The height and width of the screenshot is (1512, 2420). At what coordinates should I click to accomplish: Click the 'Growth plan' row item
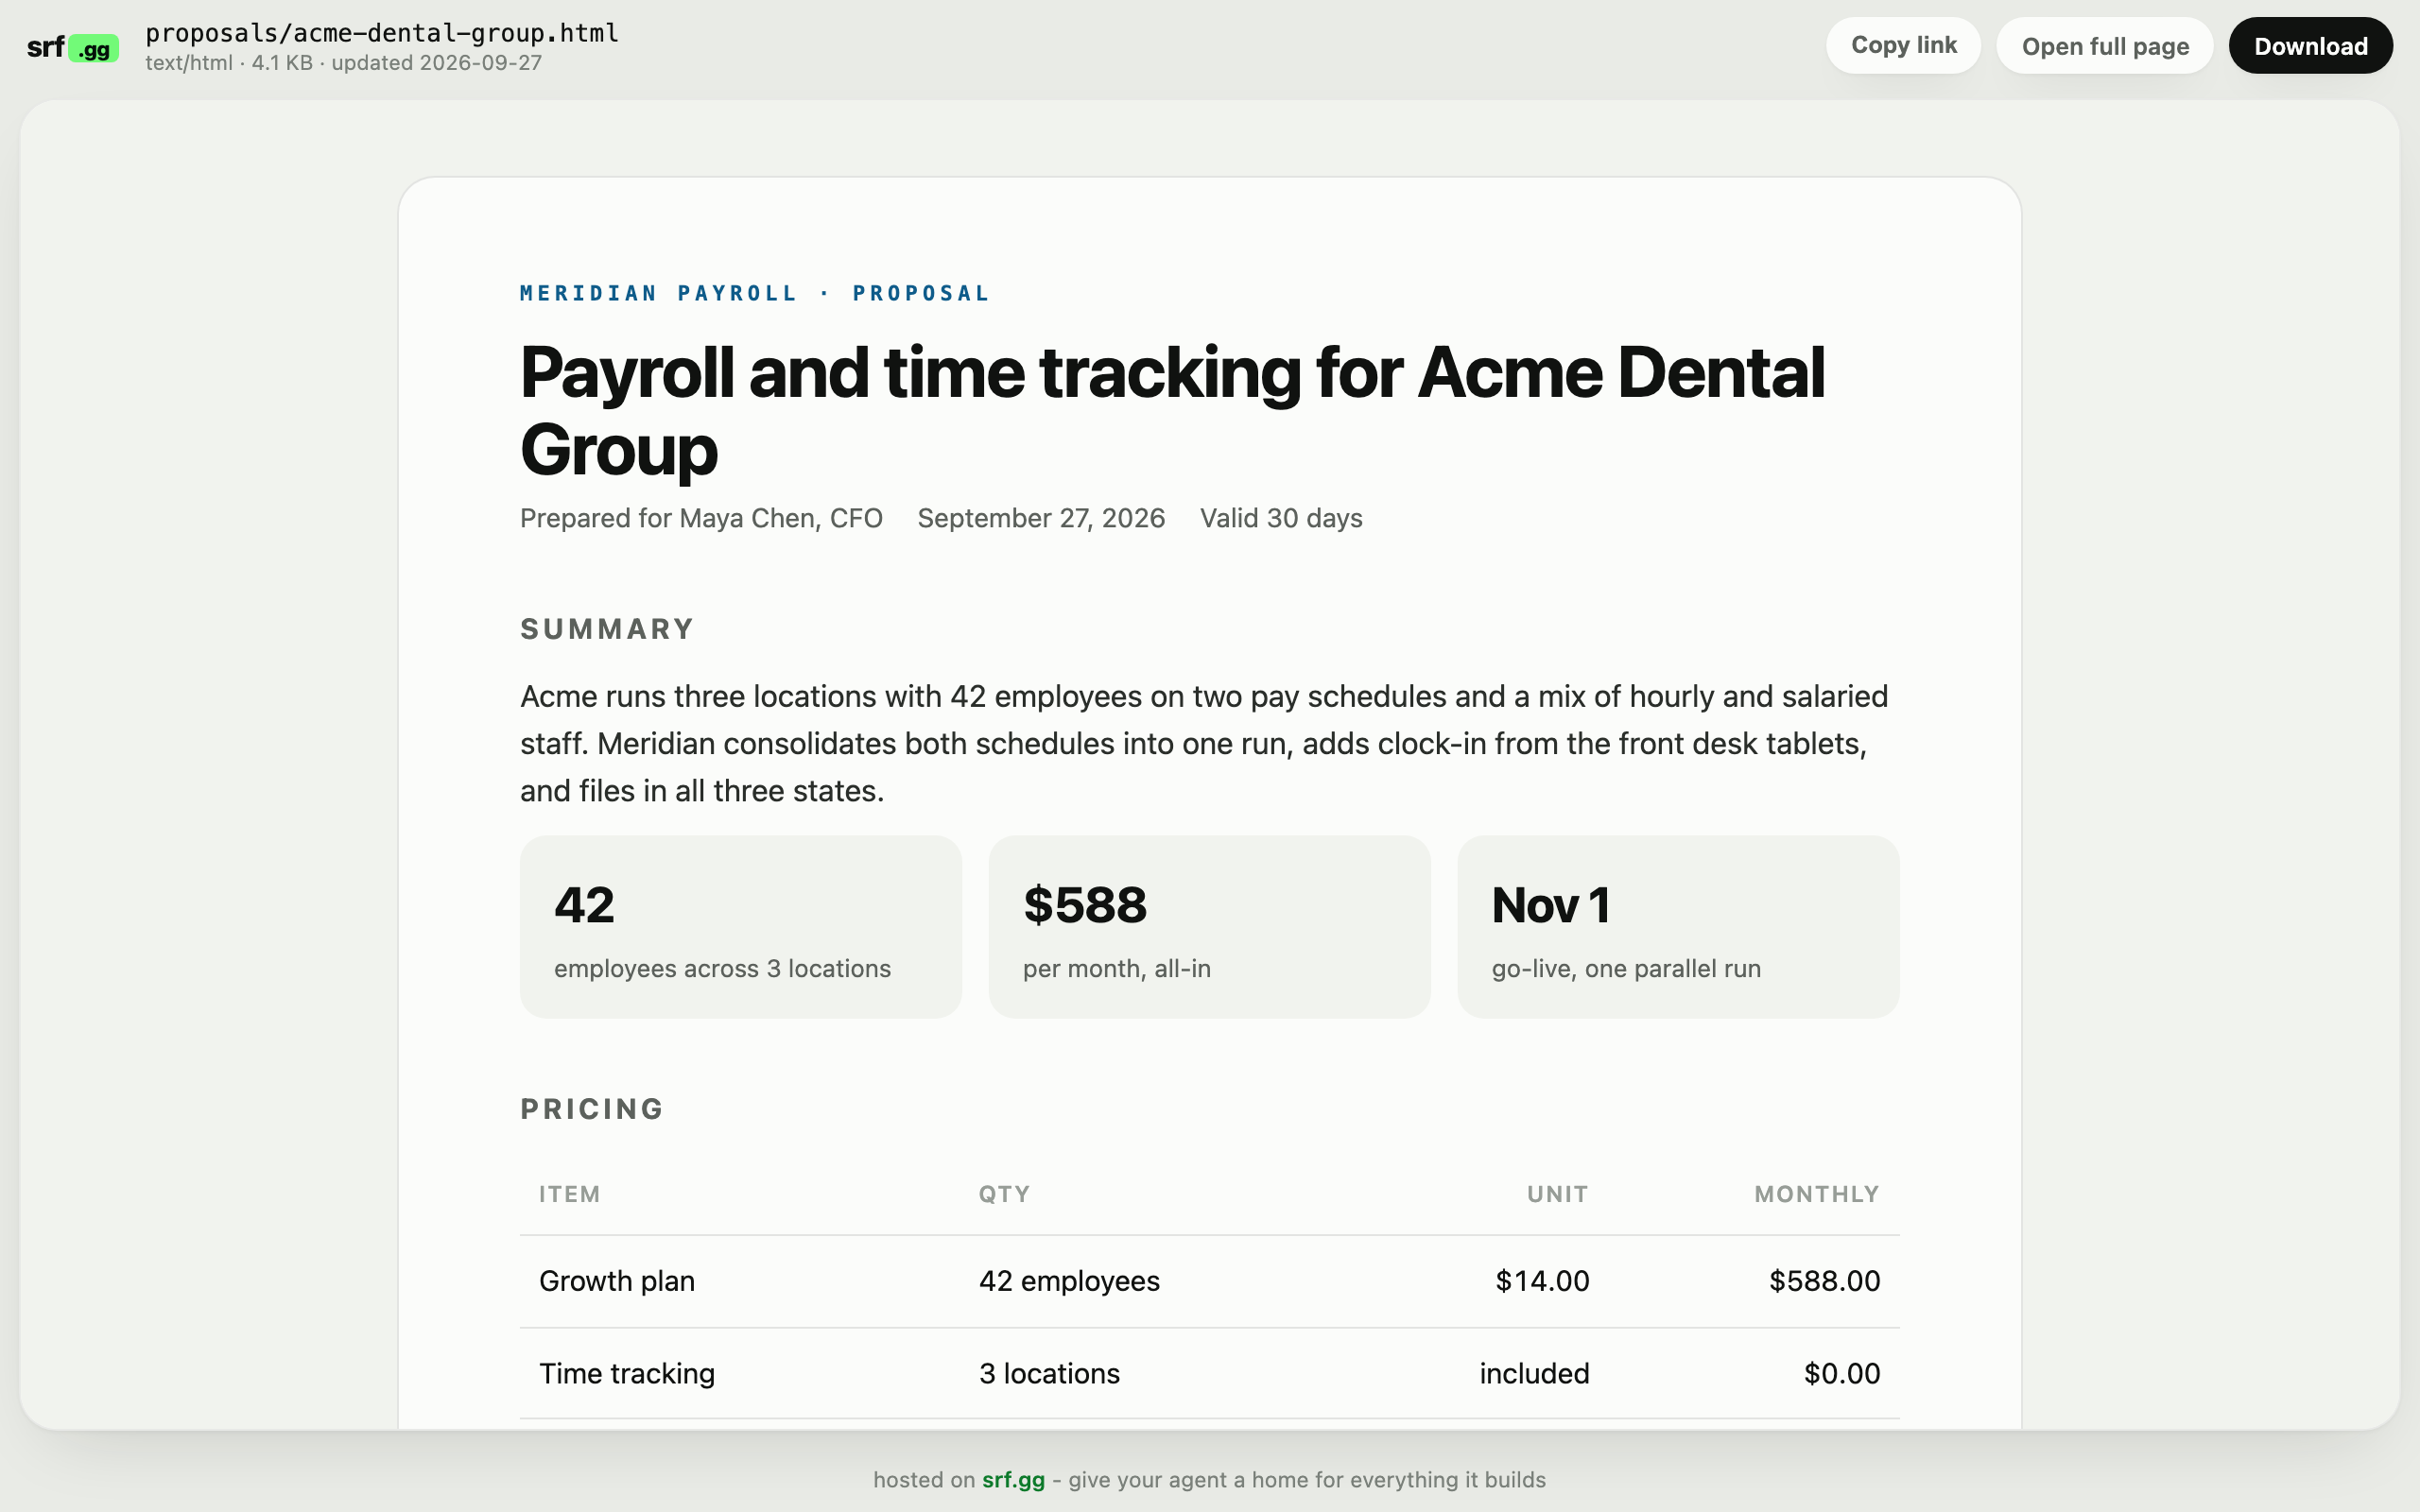pos(617,1281)
